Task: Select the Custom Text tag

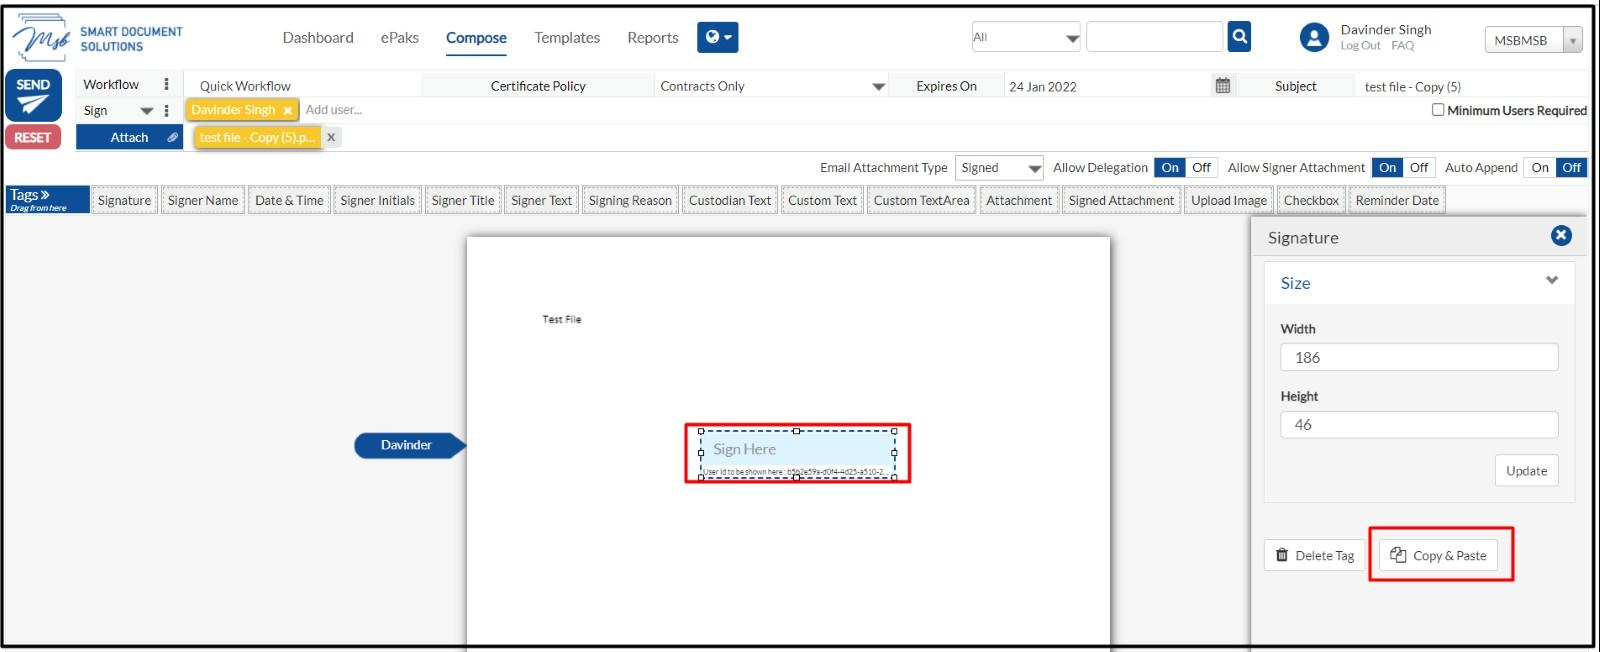Action: 822,200
